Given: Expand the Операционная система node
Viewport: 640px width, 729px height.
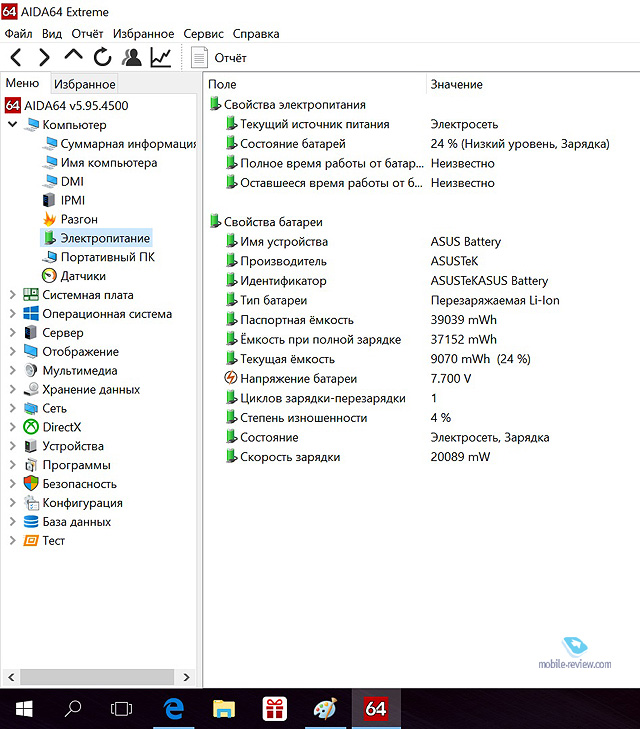Looking at the screenshot, I should click(x=13, y=314).
